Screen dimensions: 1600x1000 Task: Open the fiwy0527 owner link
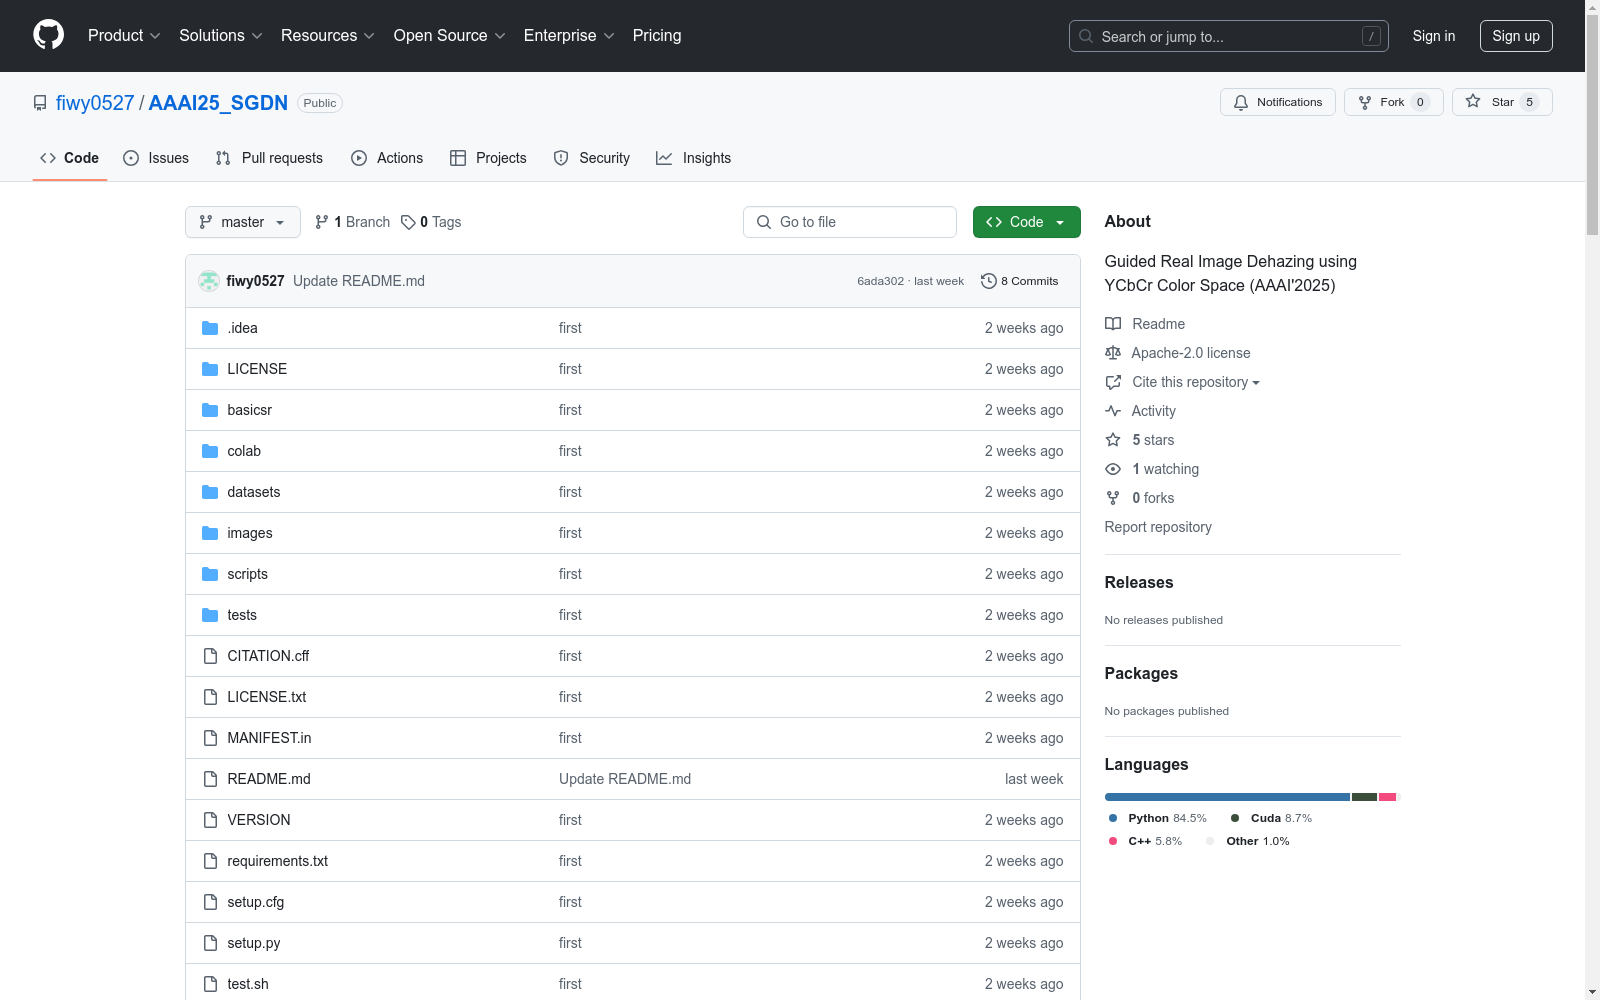(x=95, y=103)
